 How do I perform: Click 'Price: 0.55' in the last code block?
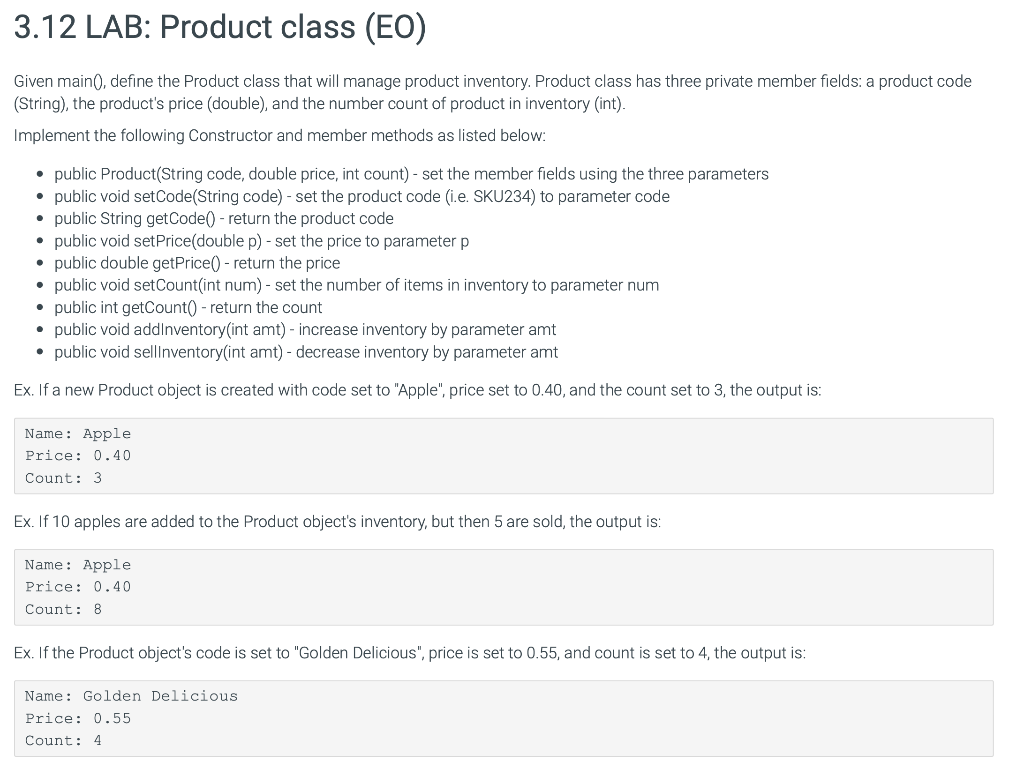pyautogui.click(x=78, y=718)
